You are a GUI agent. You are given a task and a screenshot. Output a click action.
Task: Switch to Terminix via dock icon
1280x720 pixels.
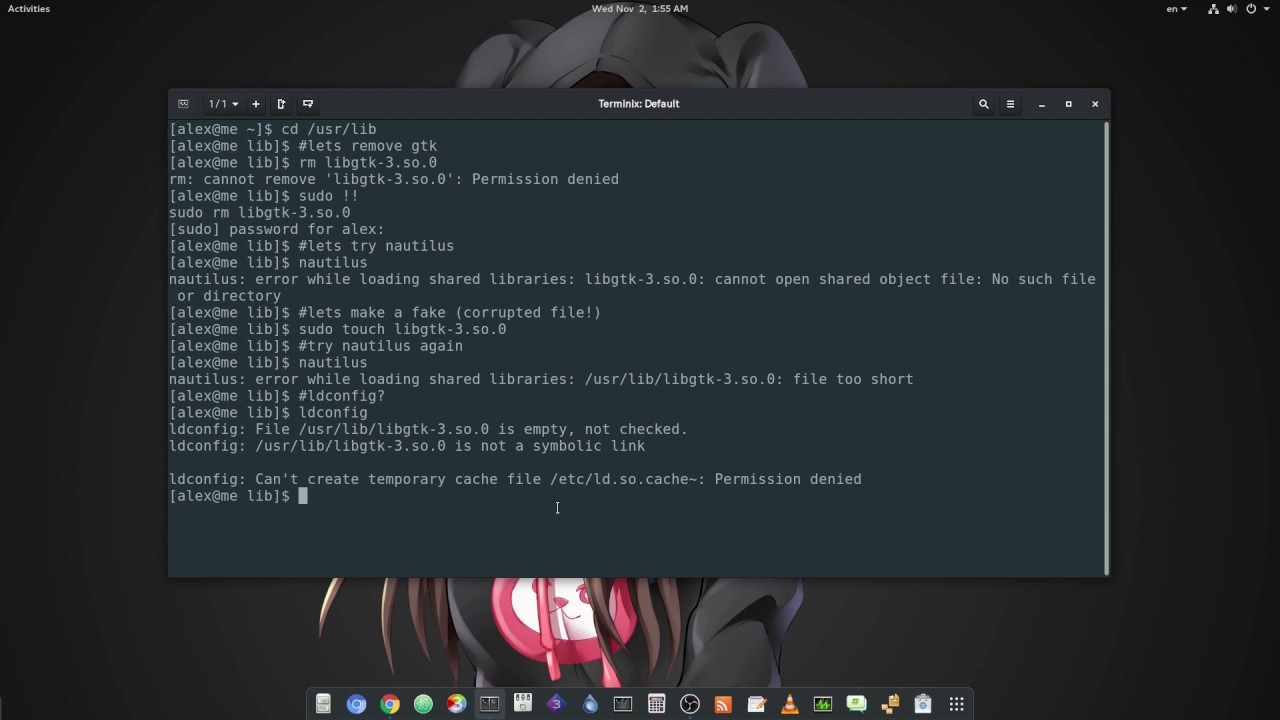point(489,704)
